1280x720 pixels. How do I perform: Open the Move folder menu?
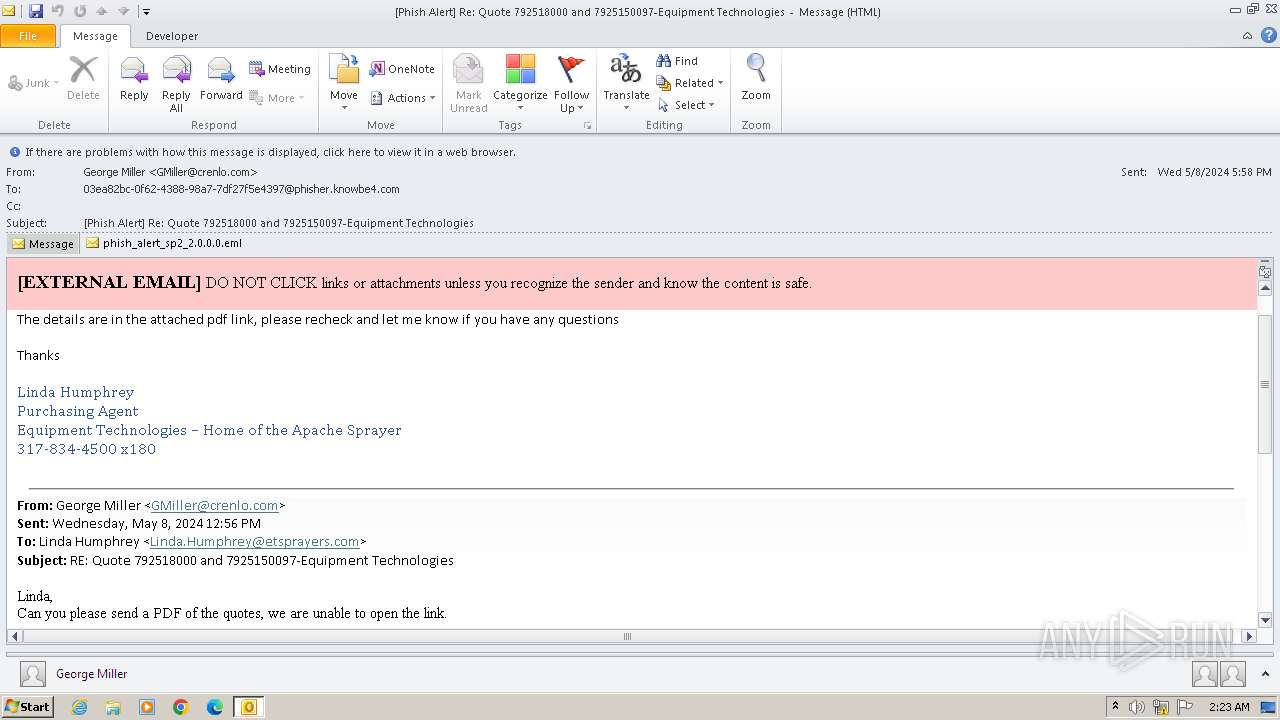(x=344, y=84)
